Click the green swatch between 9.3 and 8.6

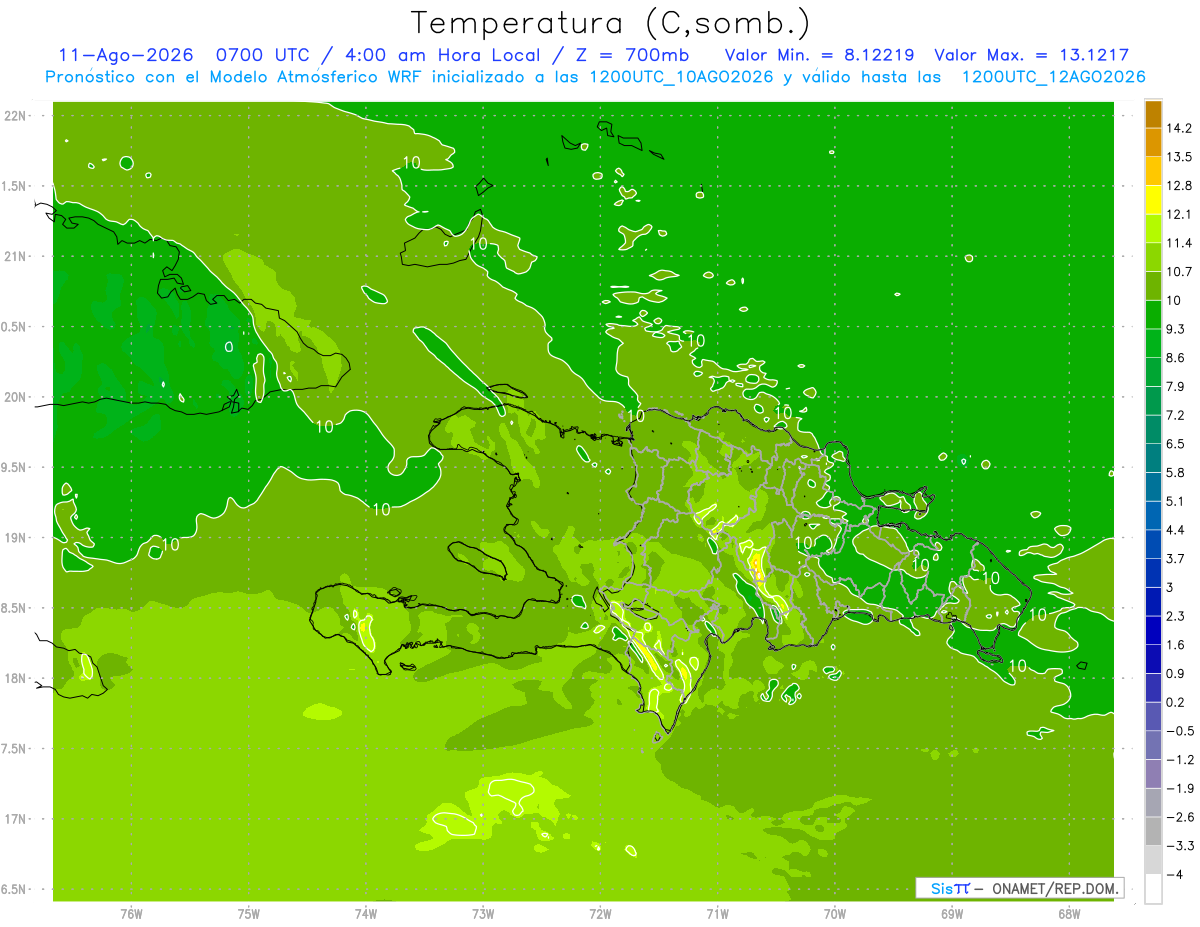coord(1153,343)
